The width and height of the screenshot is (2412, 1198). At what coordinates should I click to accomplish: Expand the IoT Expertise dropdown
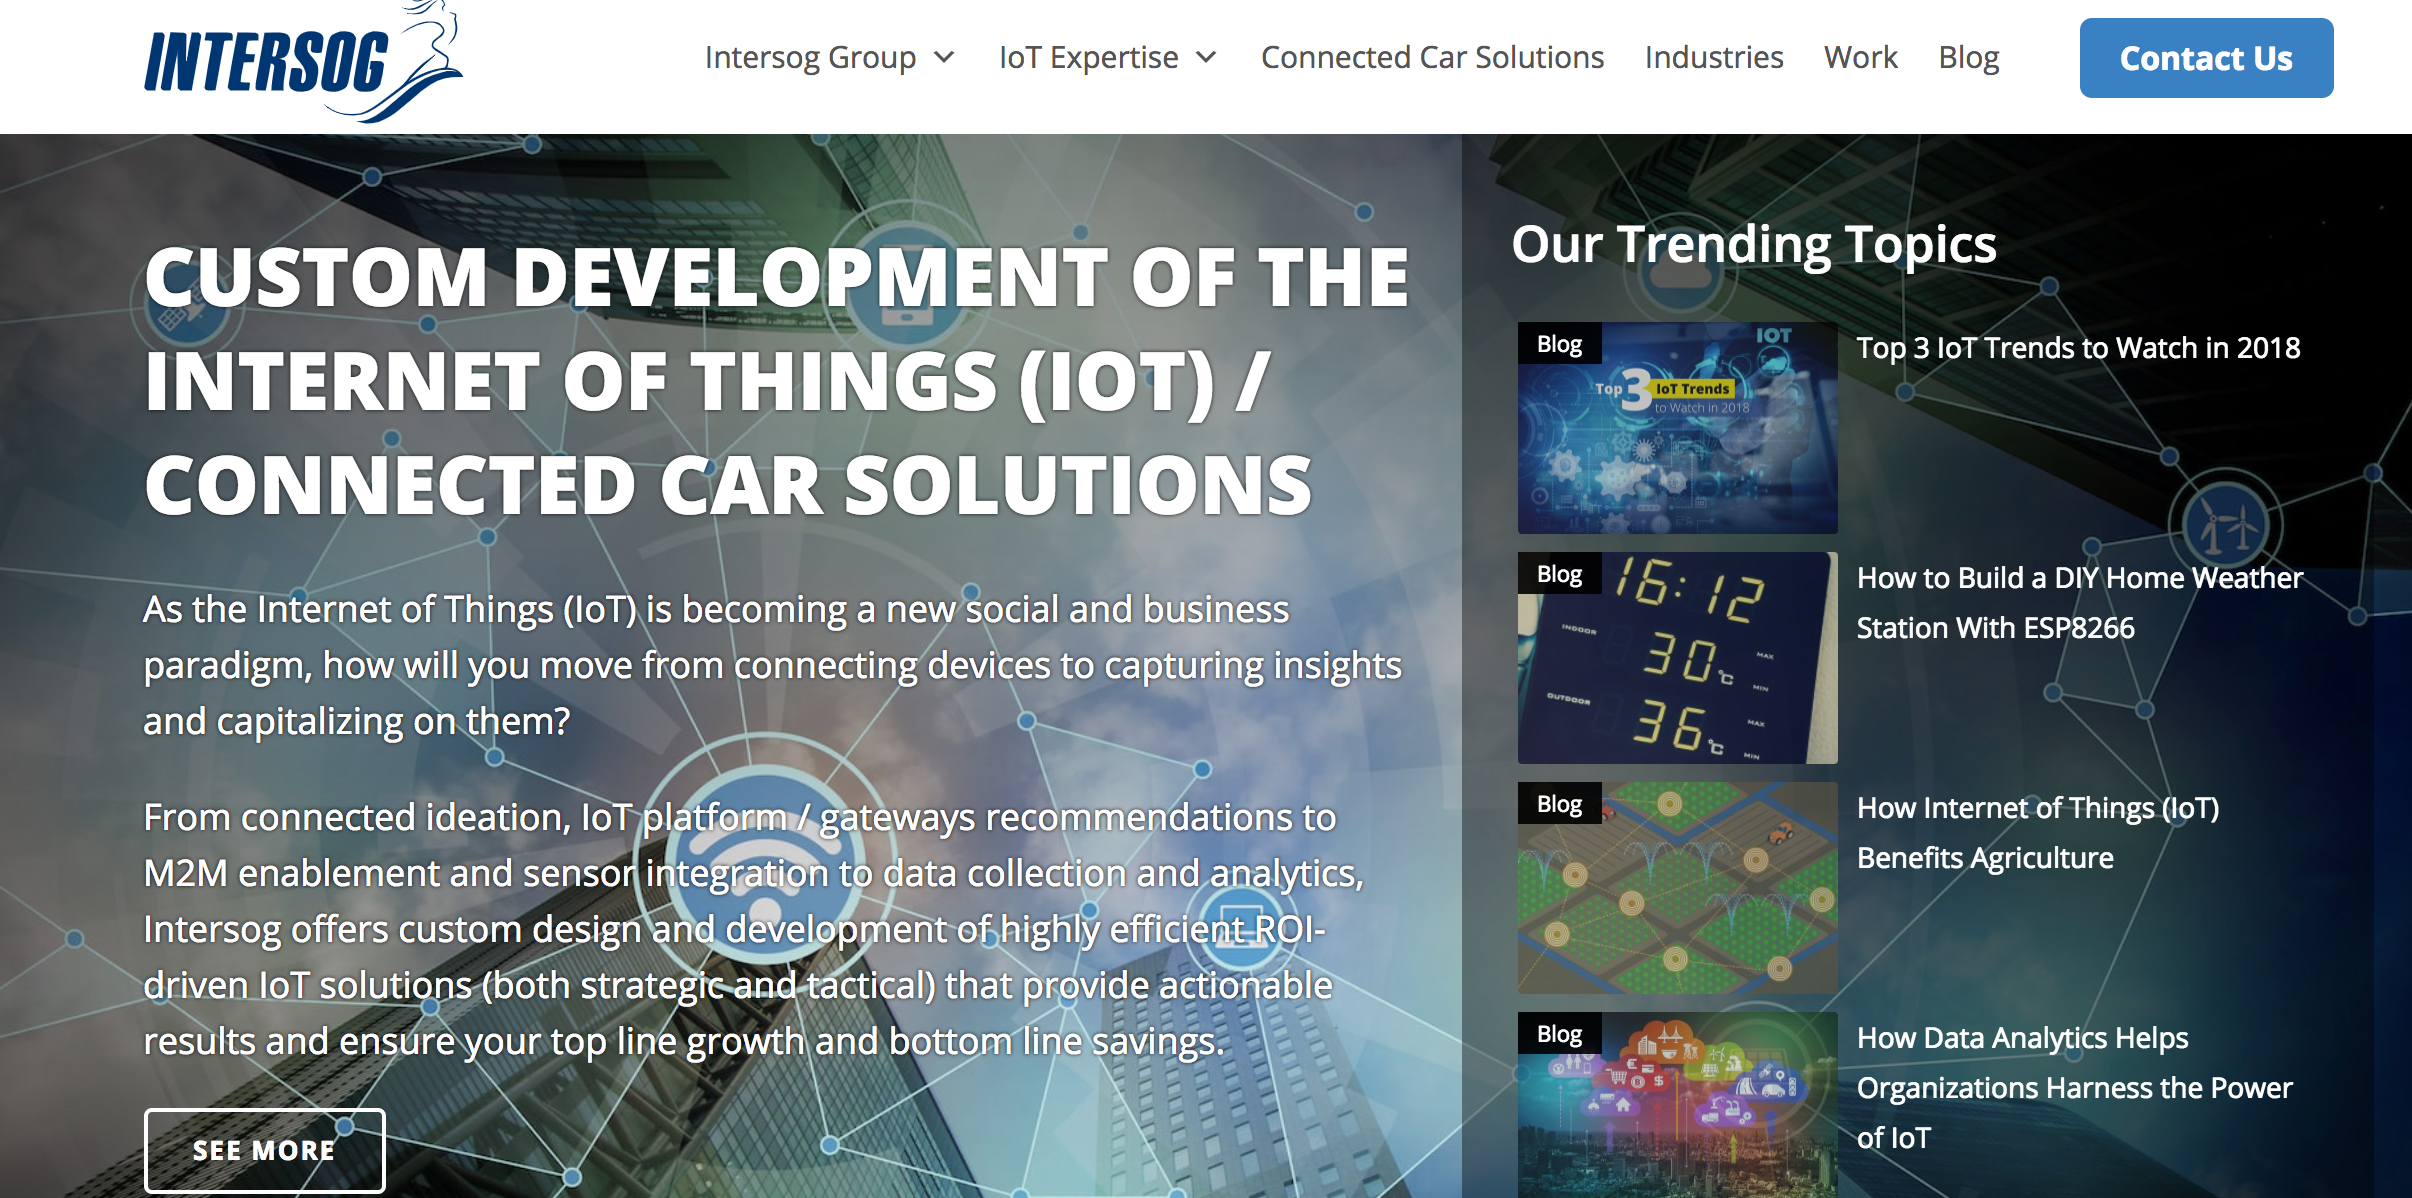[x=1088, y=57]
